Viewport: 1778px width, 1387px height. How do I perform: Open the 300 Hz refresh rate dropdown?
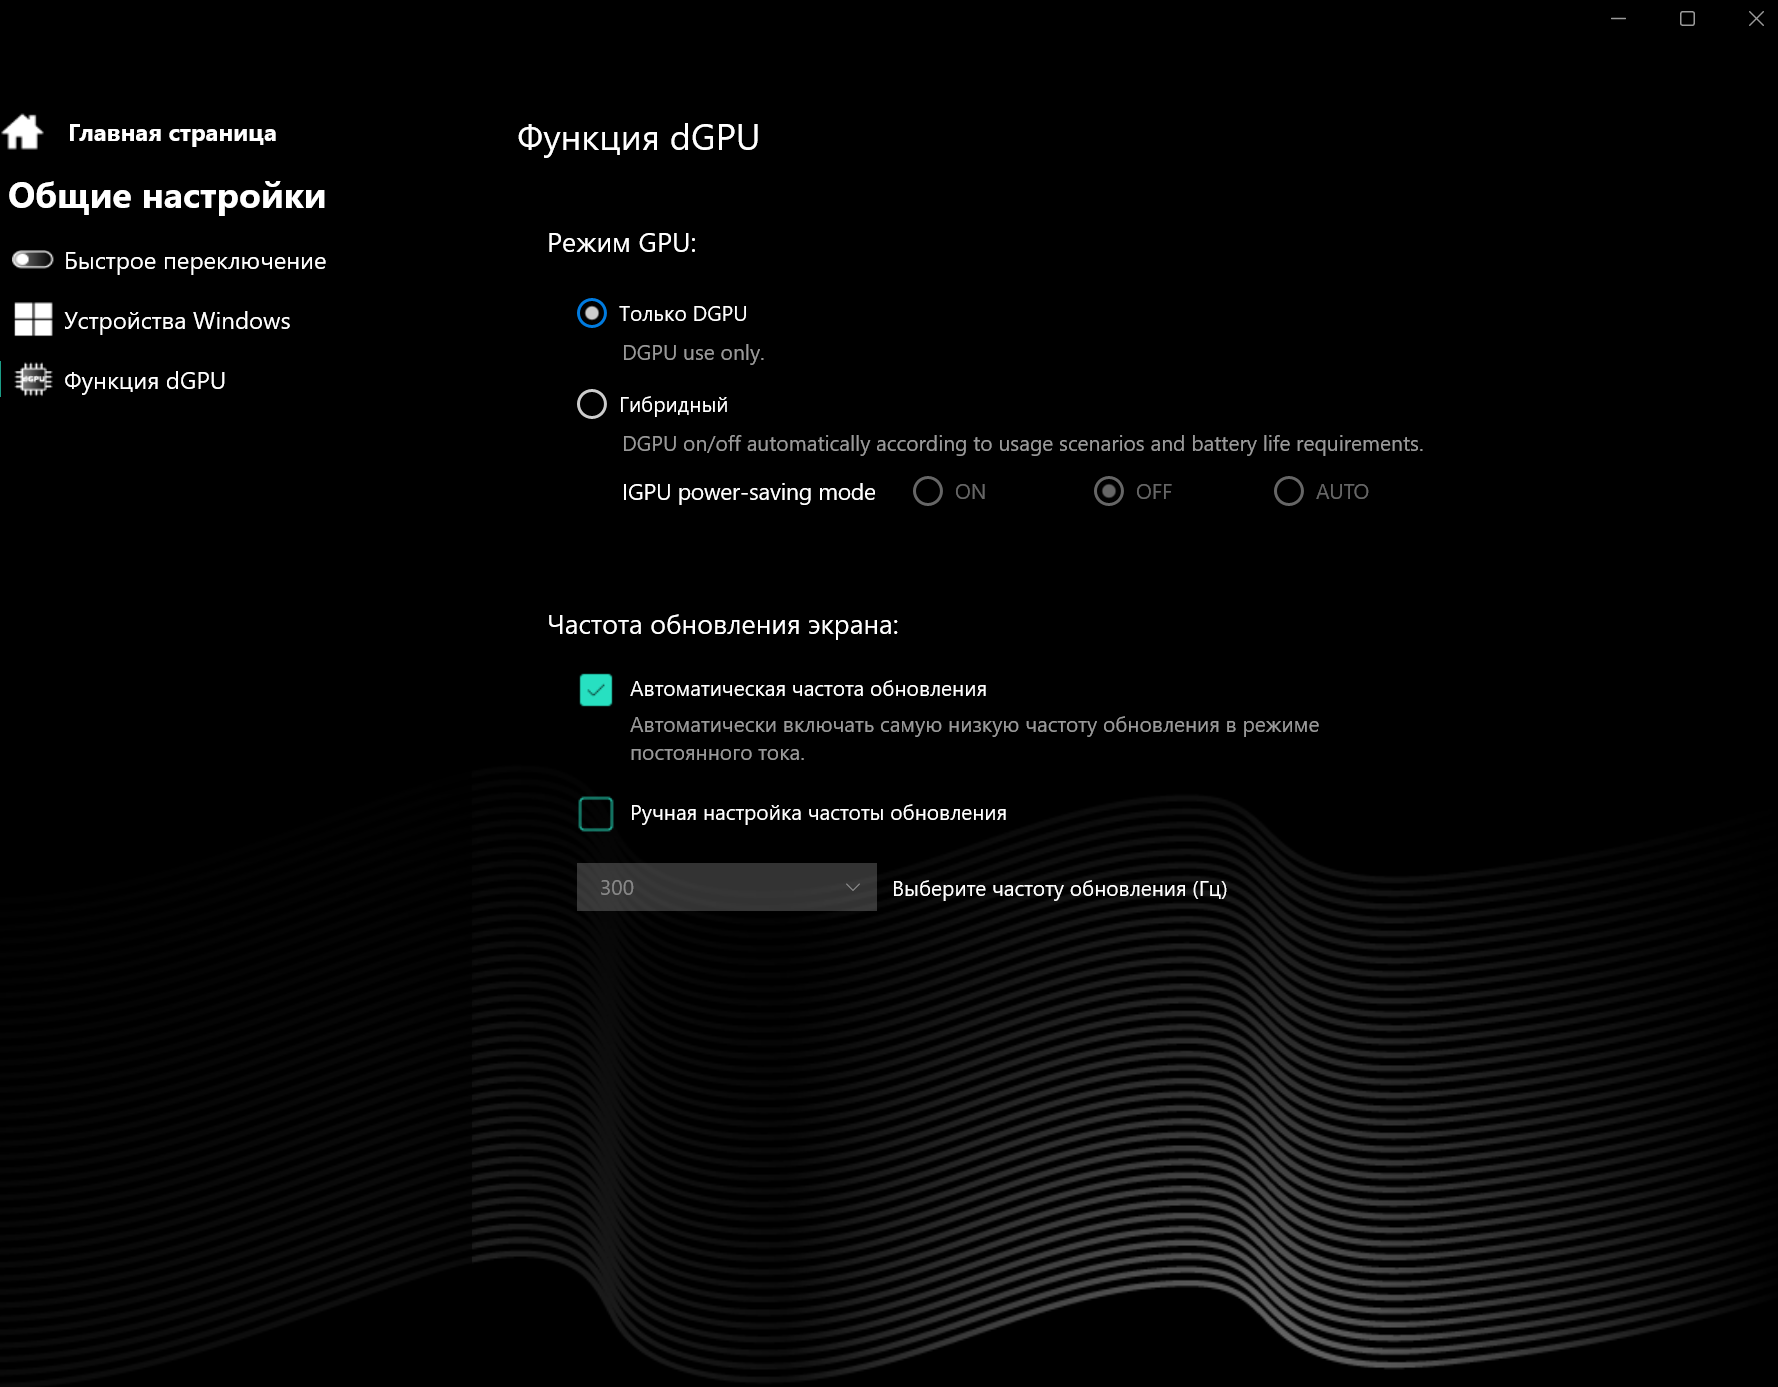click(x=727, y=887)
